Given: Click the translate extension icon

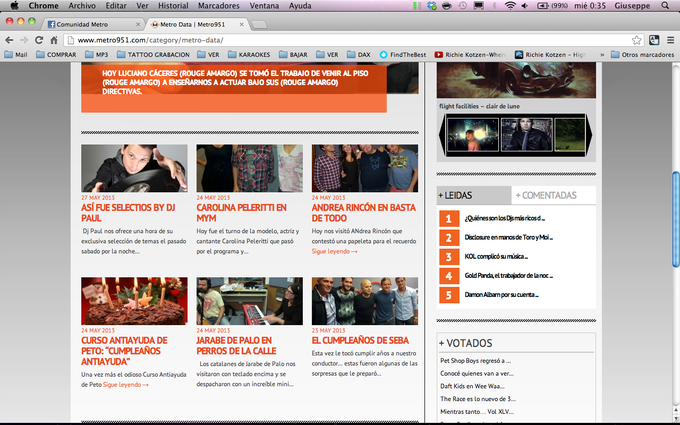Looking at the screenshot, I should (x=654, y=40).
